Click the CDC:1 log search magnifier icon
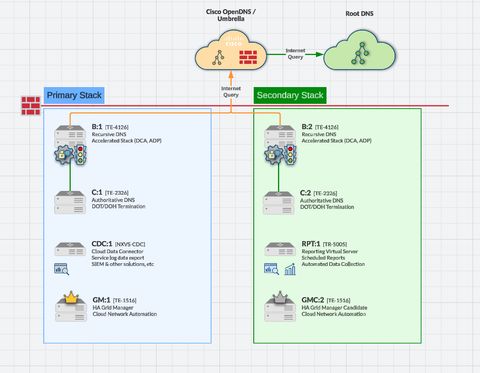The height and width of the screenshot is (373, 480). [x=61, y=269]
